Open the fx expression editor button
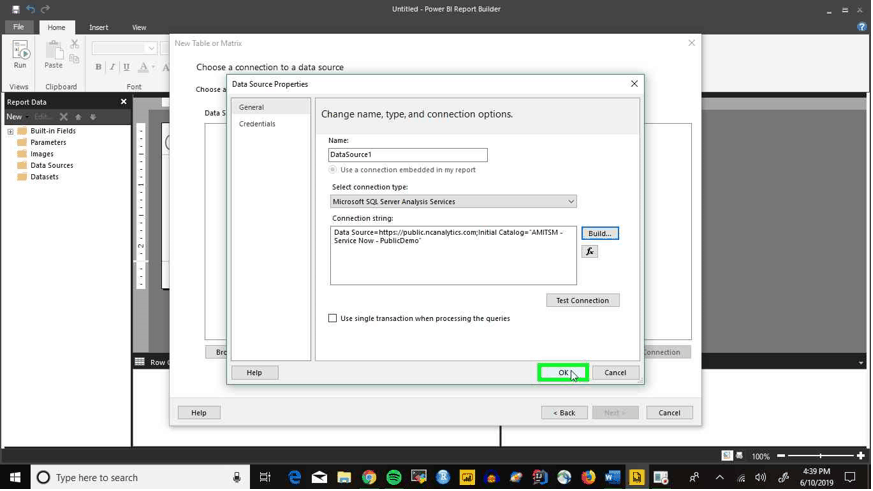 click(590, 252)
